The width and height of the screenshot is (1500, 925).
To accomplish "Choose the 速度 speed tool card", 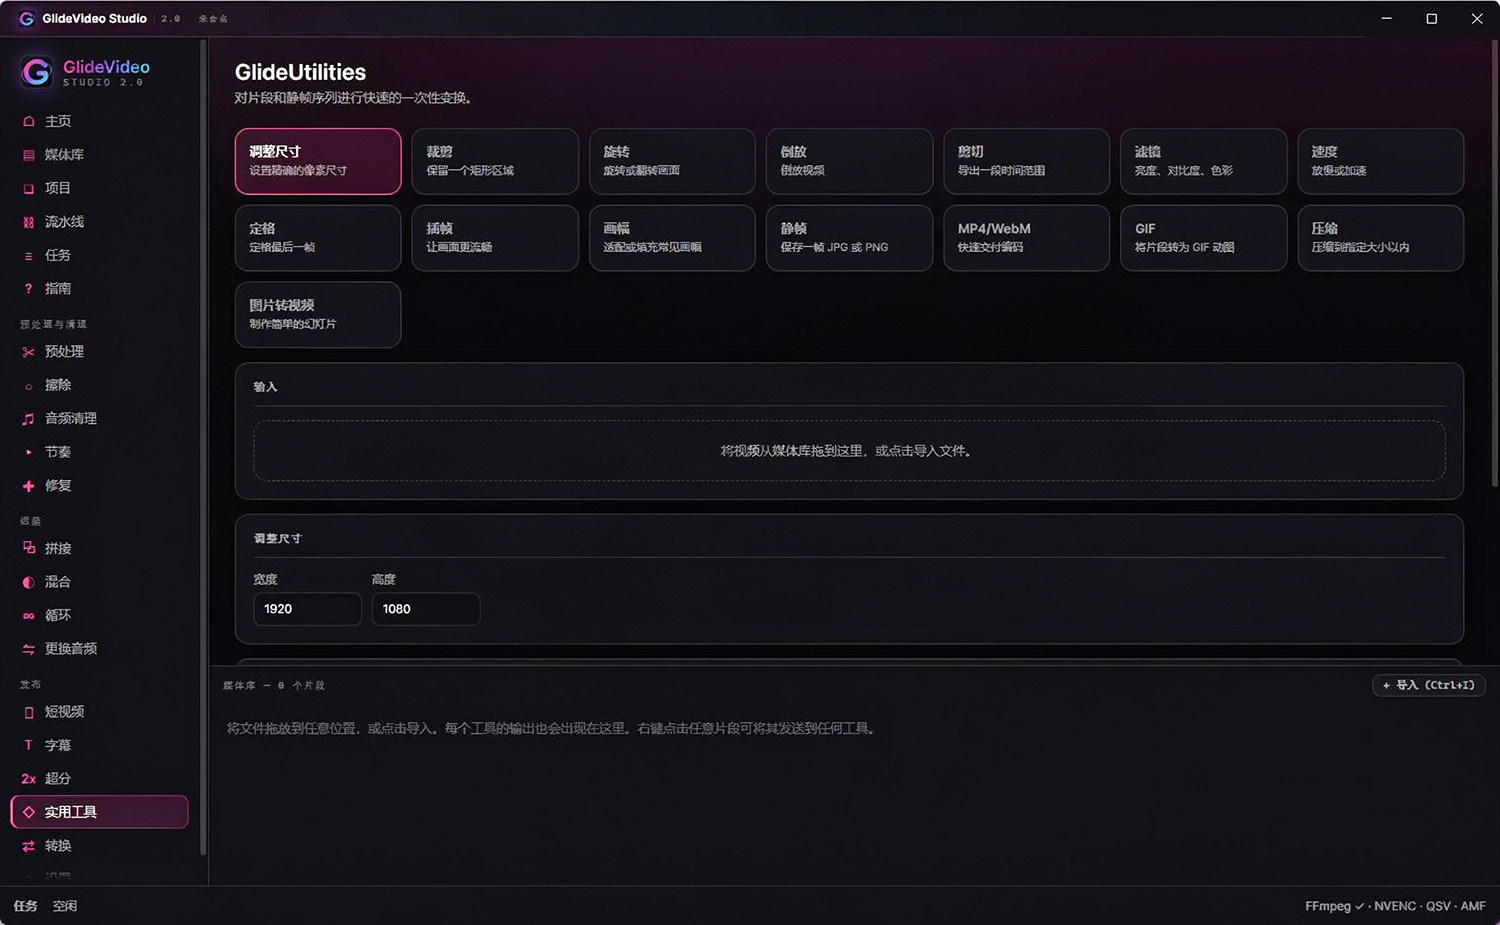I will tap(1381, 161).
